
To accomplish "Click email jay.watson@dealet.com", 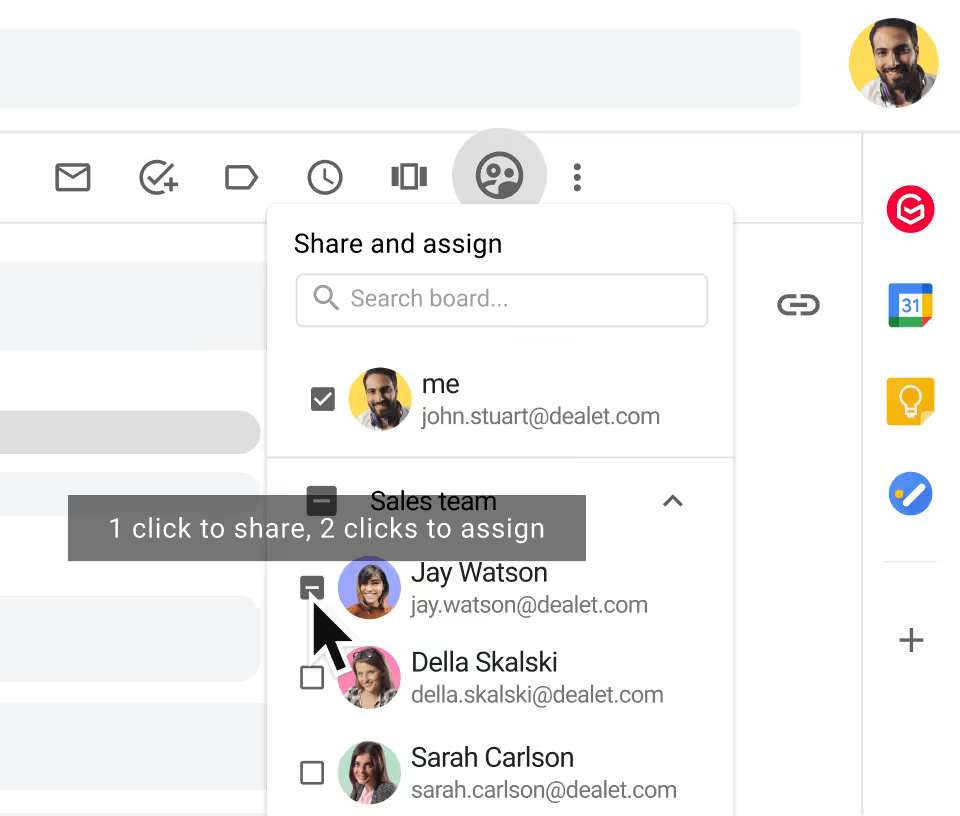I will 530,605.
